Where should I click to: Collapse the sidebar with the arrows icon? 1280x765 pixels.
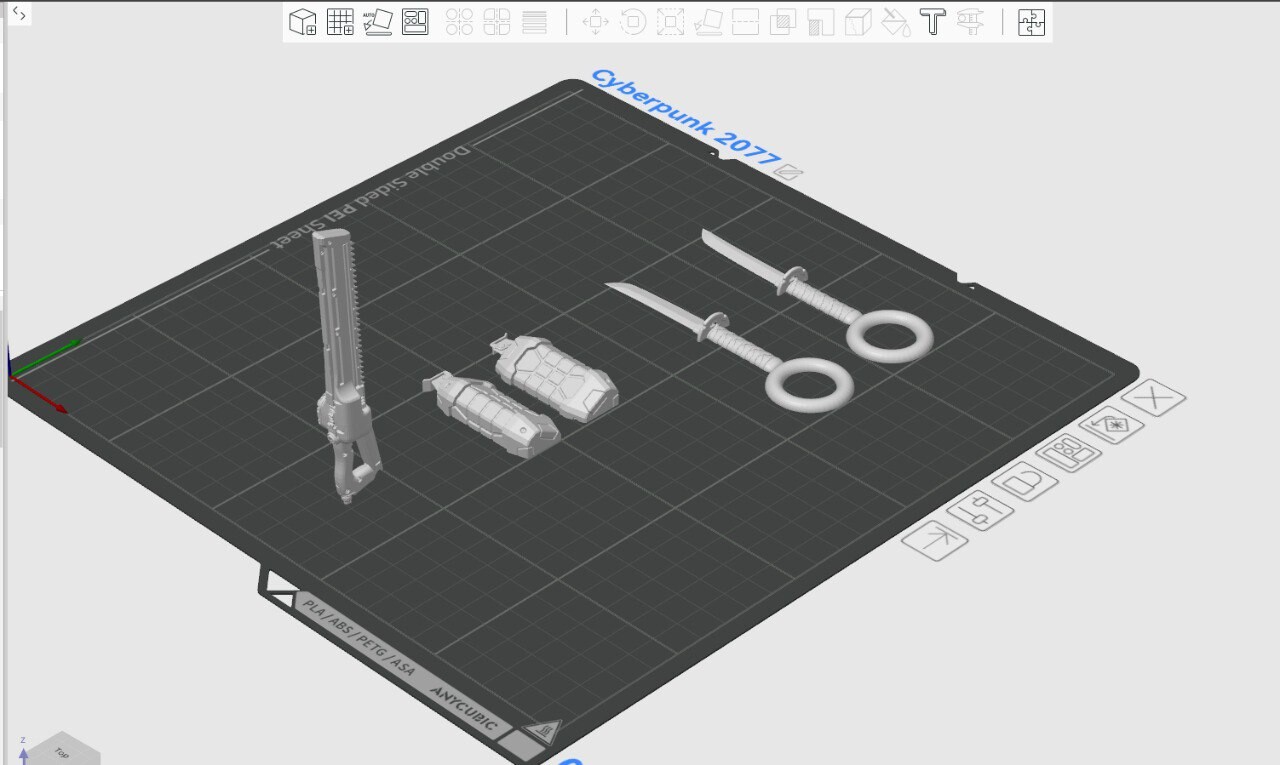[19, 14]
